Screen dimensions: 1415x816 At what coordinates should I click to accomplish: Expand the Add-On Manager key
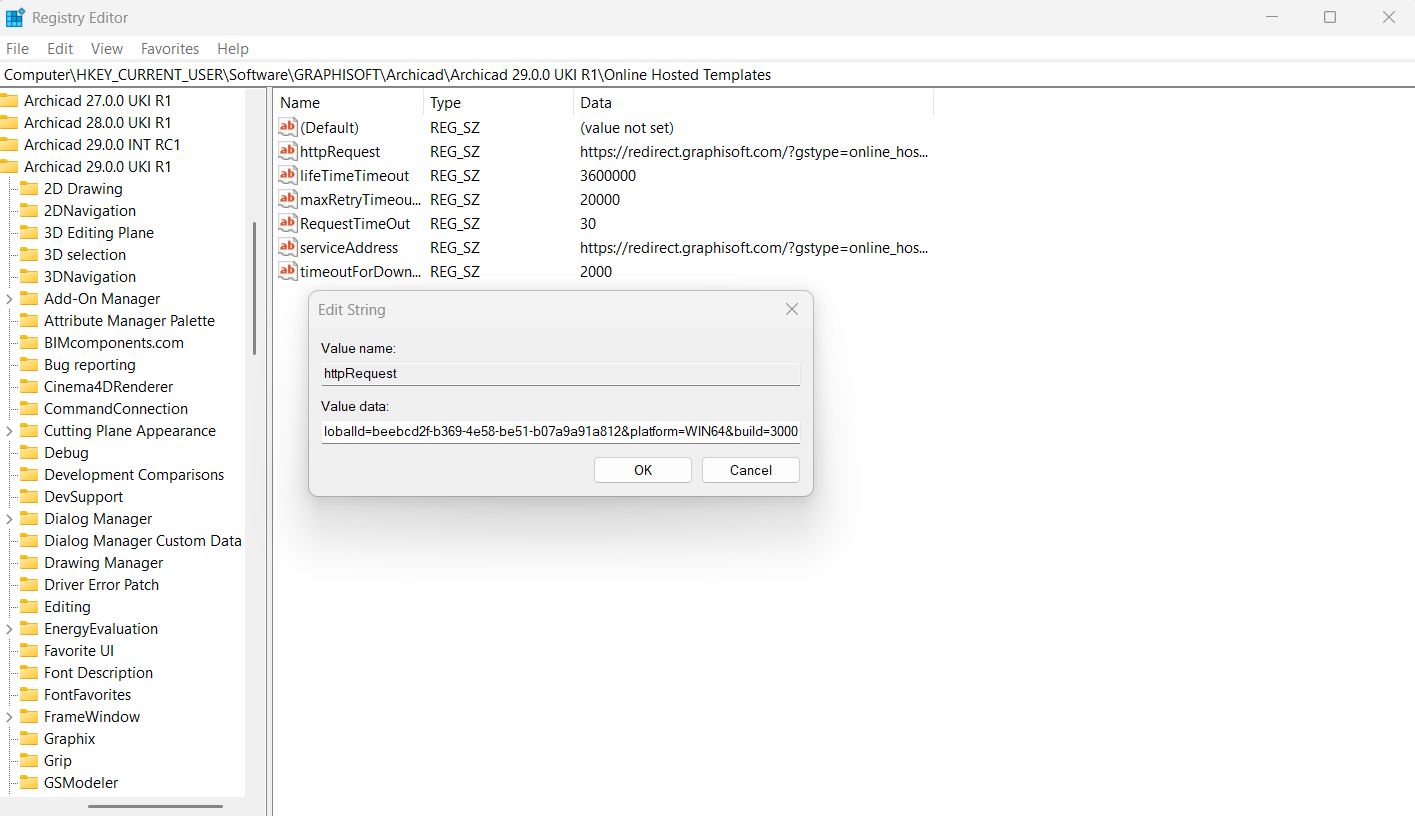coord(9,298)
